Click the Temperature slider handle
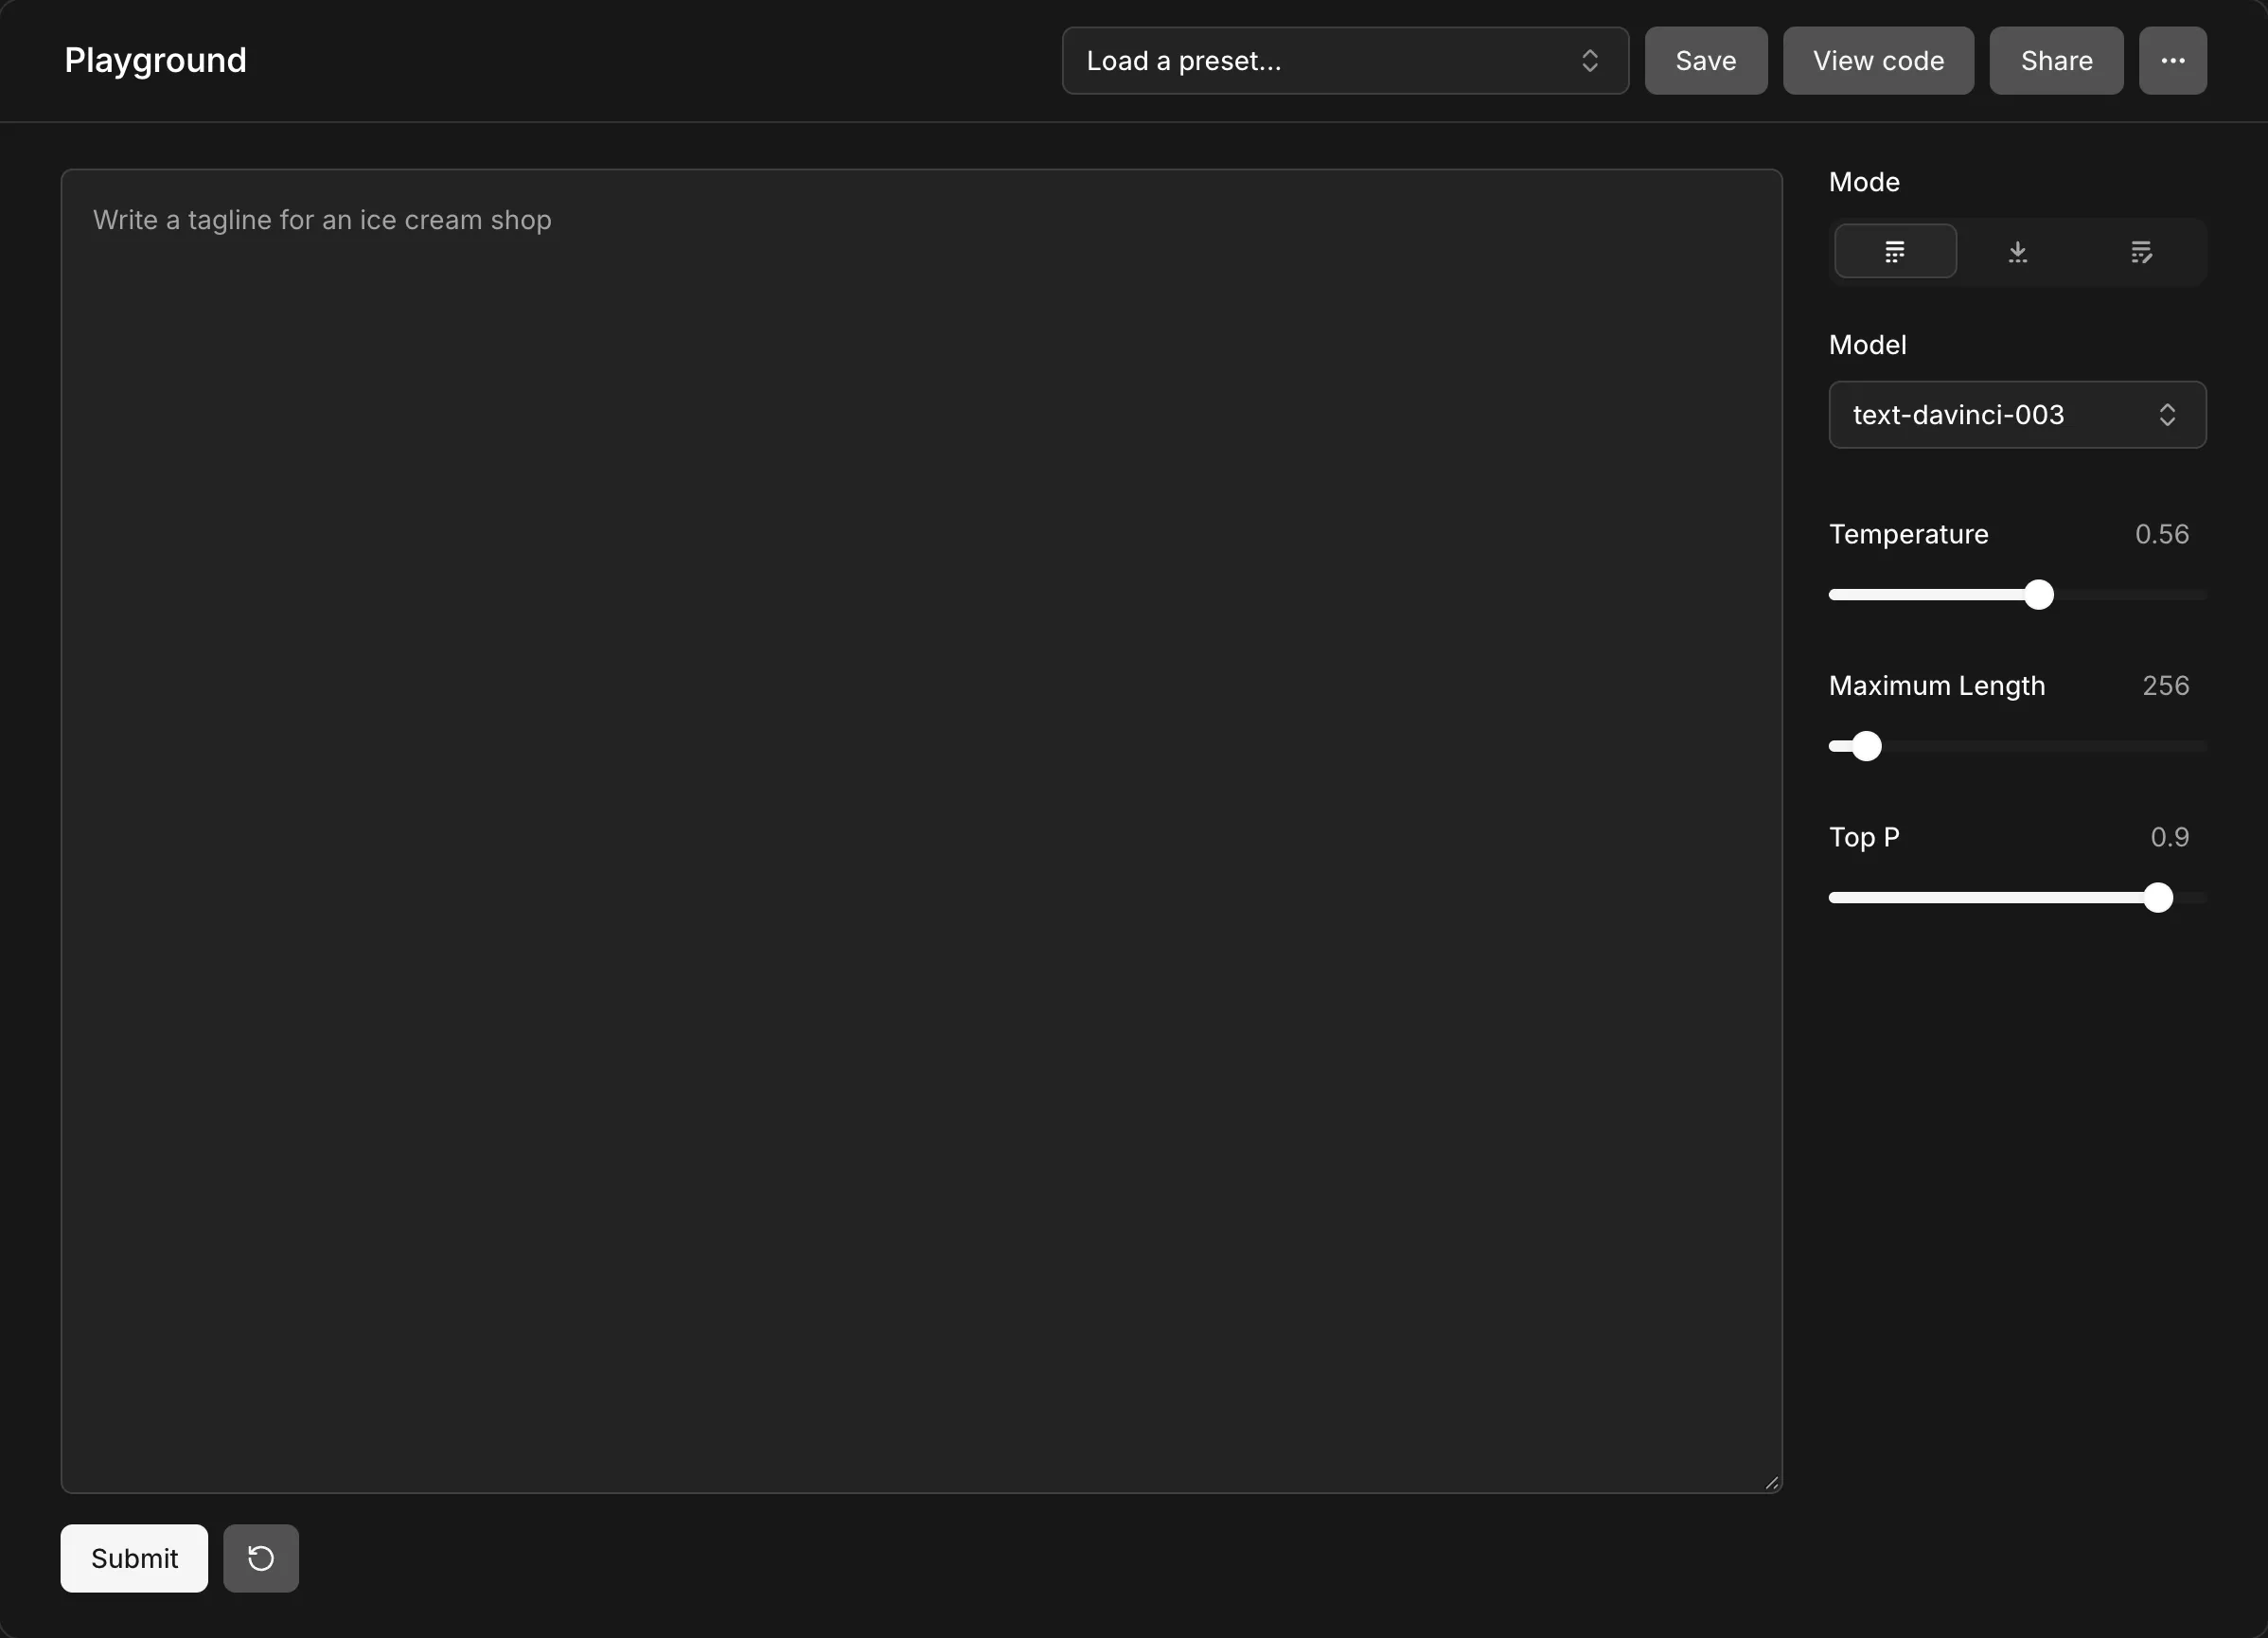Viewport: 2268px width, 1638px height. tap(2039, 595)
